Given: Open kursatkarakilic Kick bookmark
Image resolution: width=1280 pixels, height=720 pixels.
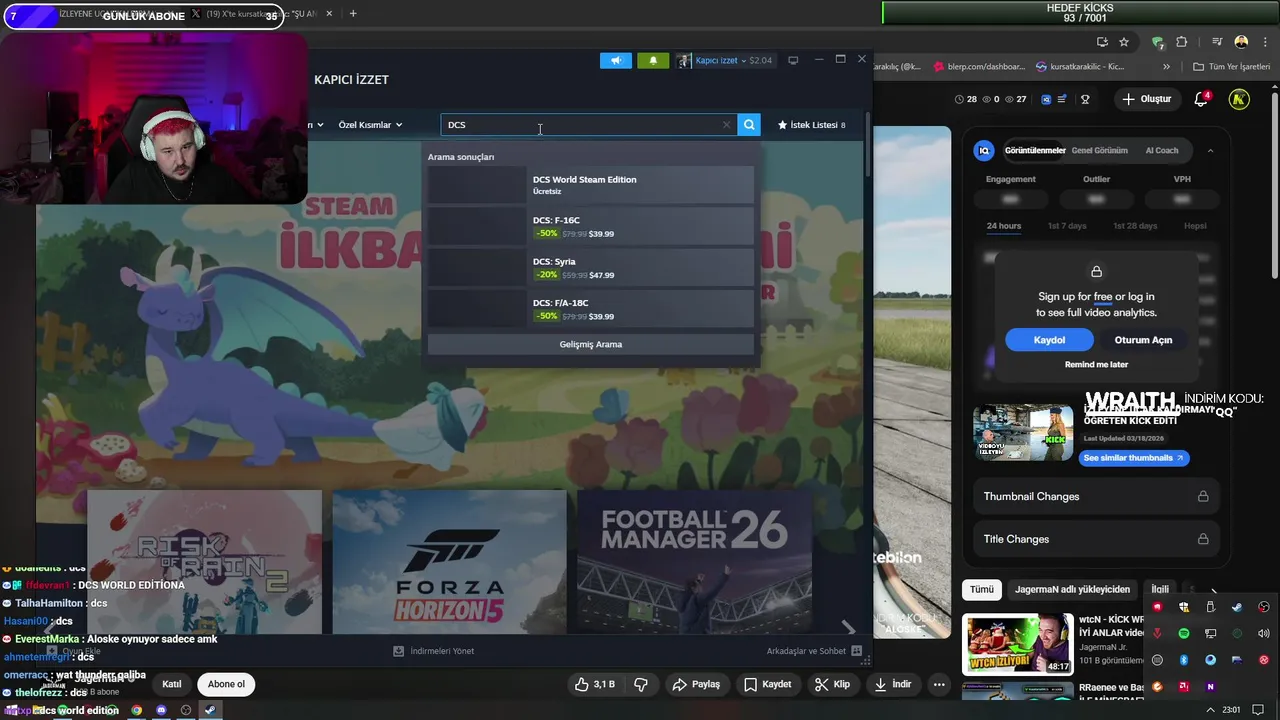Looking at the screenshot, I should 1080,67.
